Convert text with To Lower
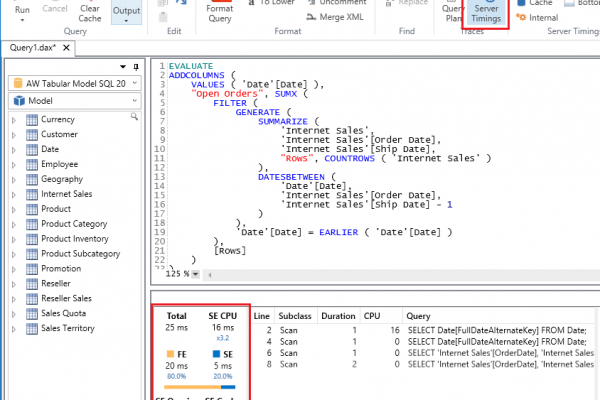600x400 pixels. coord(272,2)
